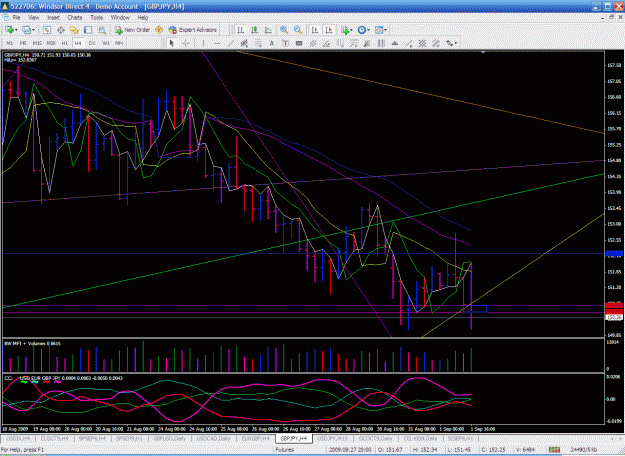The width and height of the screenshot is (625, 456).
Task: Switch to the USDIX,H4 chart tab
Action: click(18, 438)
